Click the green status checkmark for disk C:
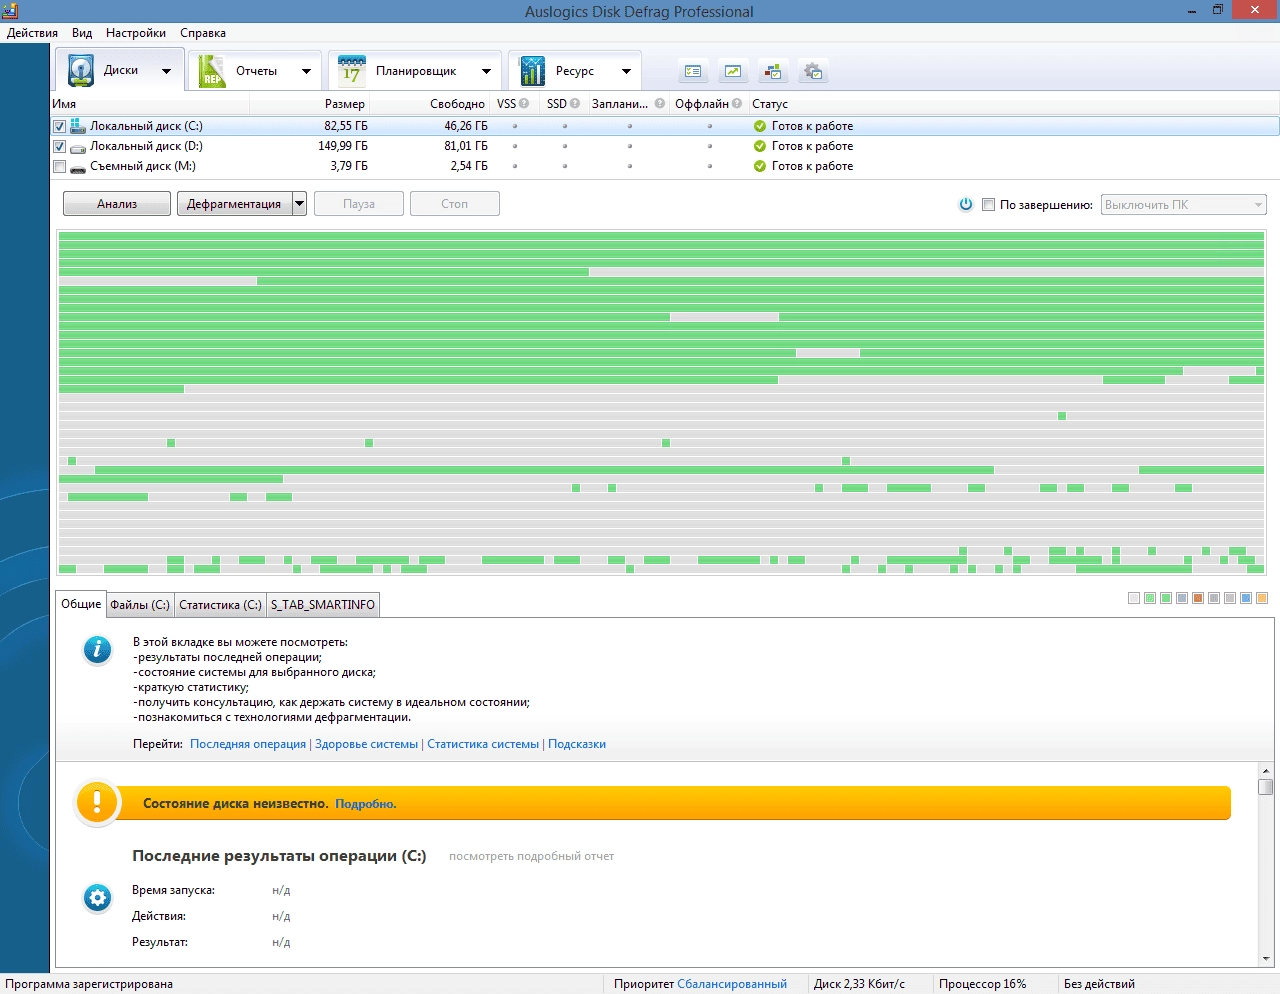This screenshot has width=1280, height=994. (x=760, y=126)
